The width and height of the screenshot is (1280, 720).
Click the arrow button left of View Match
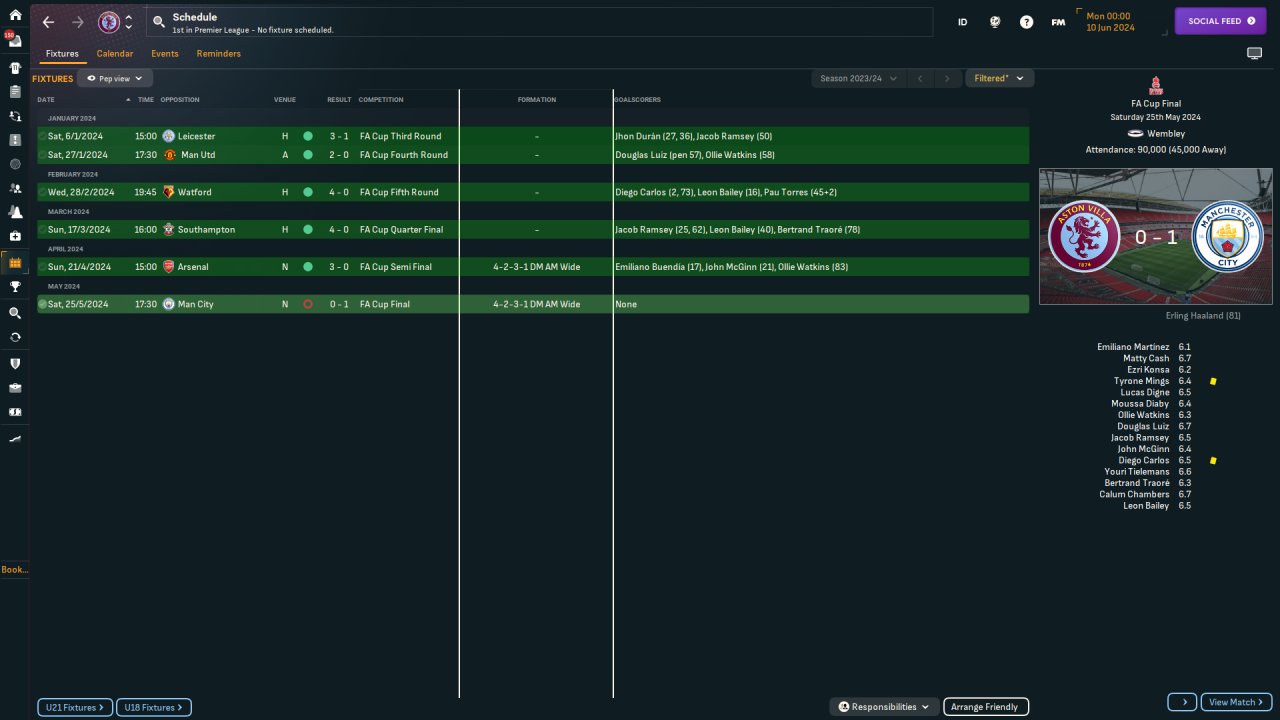(x=1182, y=702)
